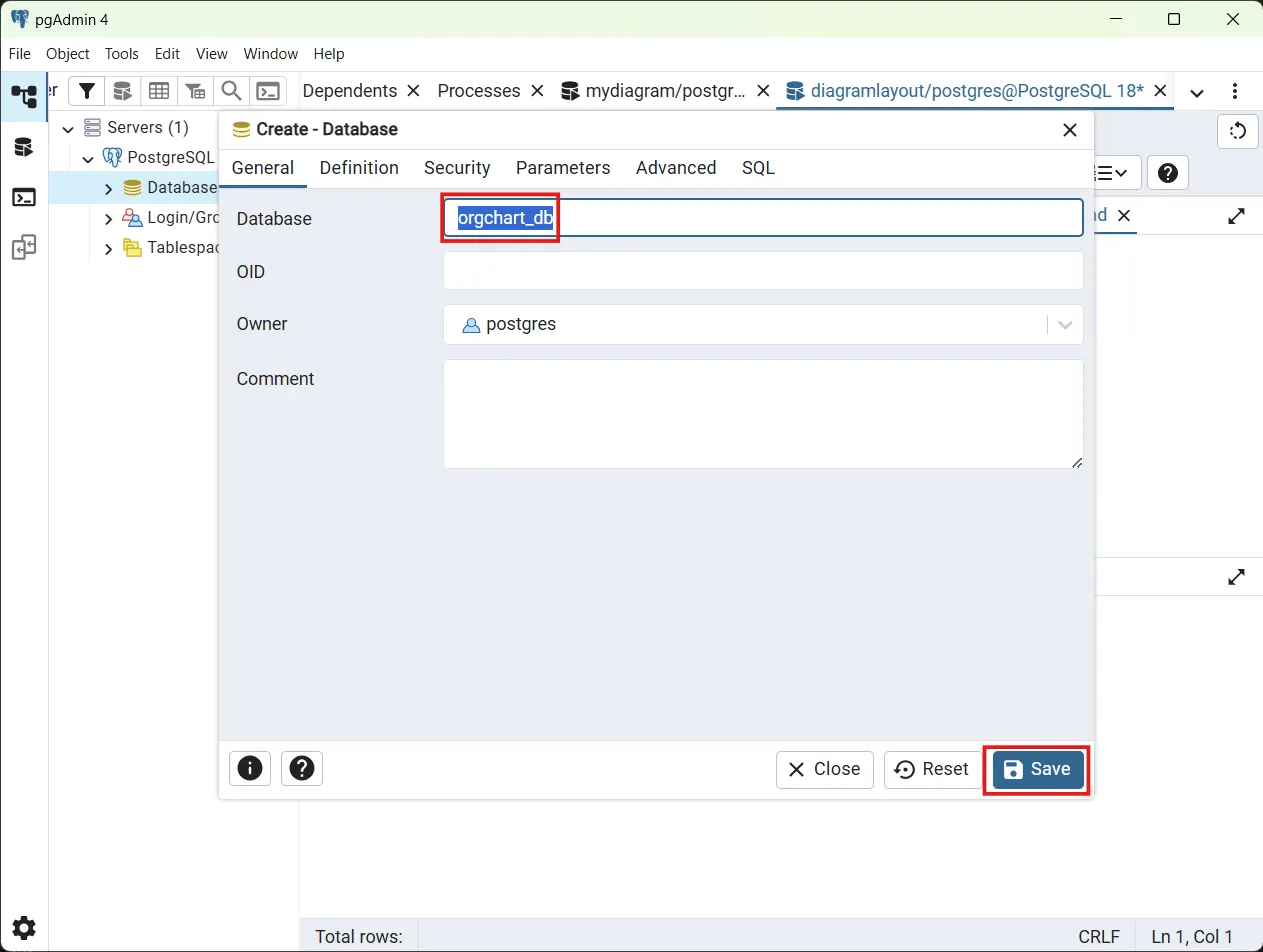Maximize lower results panel with expand arrows
This screenshot has height=952, width=1263.
click(1237, 577)
